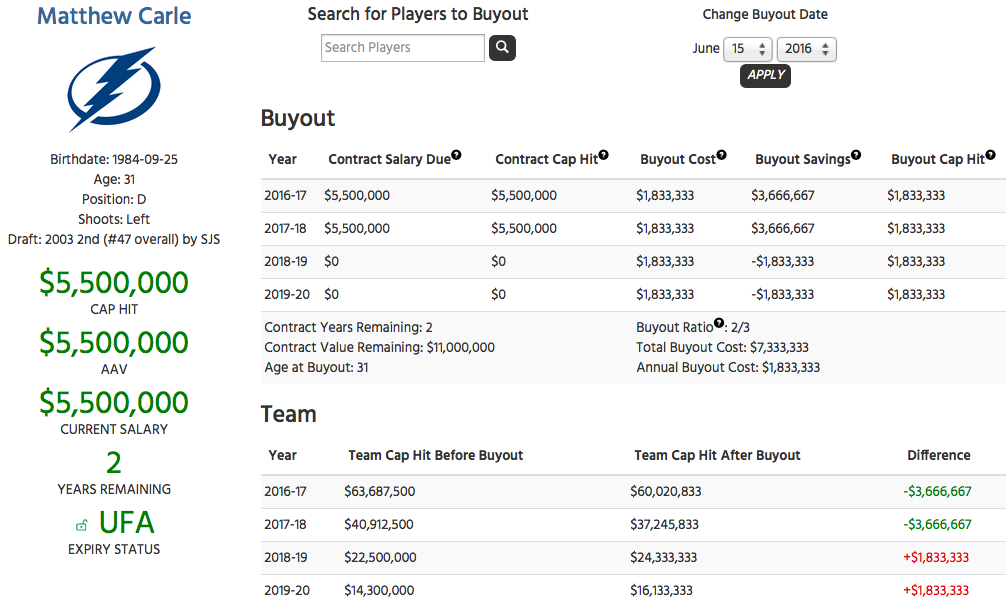Click the APPLY button
Viewport: 1006px width, 604px height.
[x=765, y=76]
